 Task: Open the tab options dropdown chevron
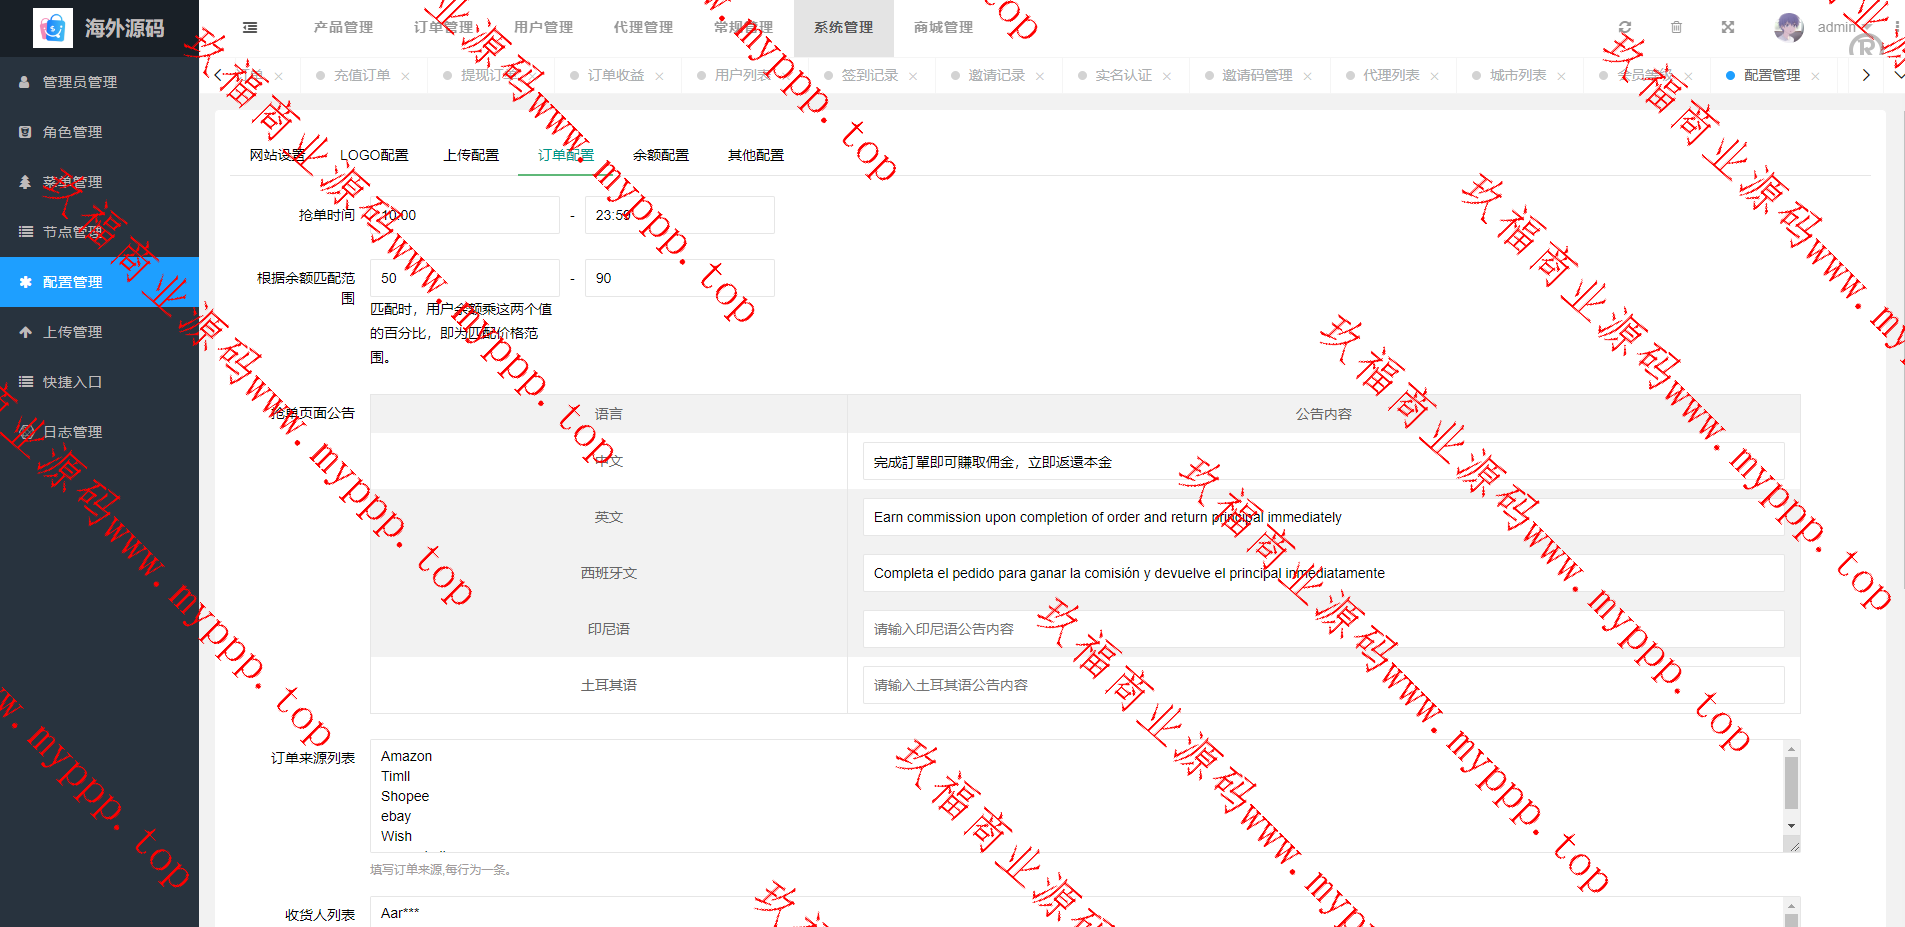[x=1897, y=75]
